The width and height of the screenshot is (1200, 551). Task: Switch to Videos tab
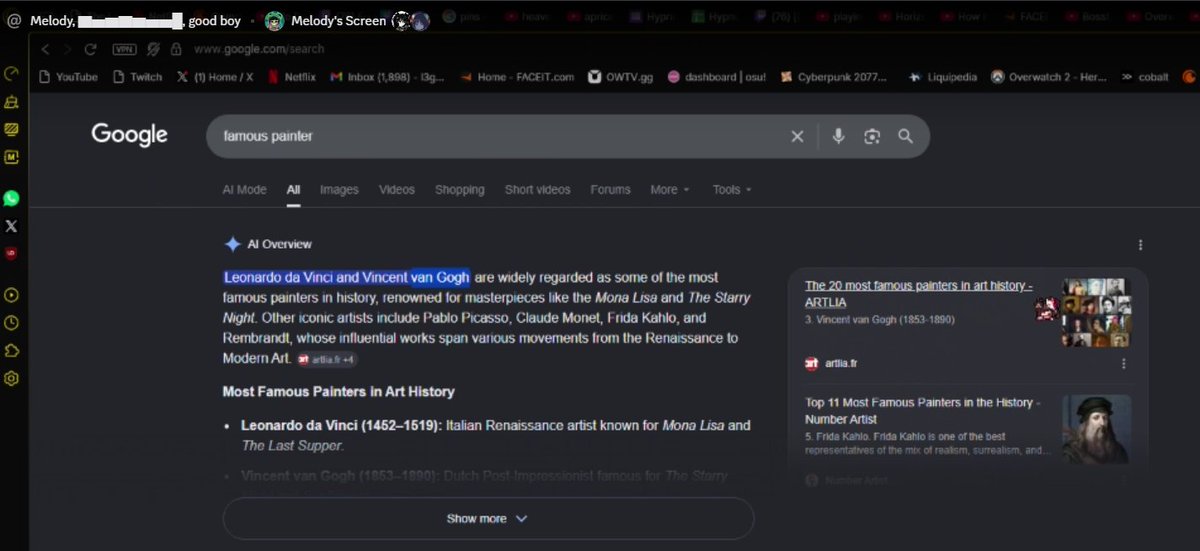point(397,189)
